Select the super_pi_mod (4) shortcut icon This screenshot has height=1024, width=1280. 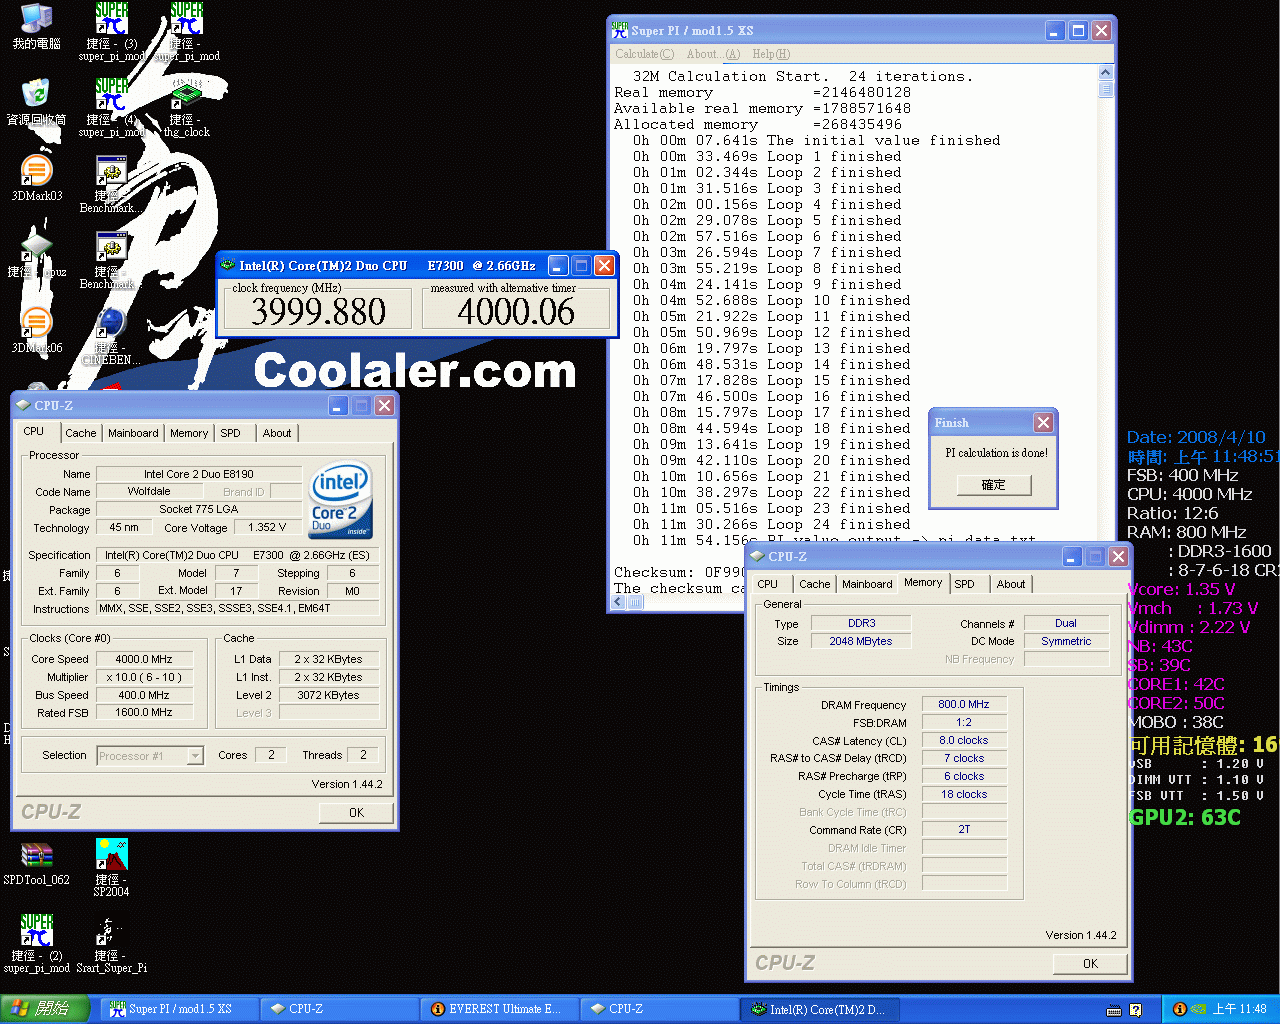point(112,95)
